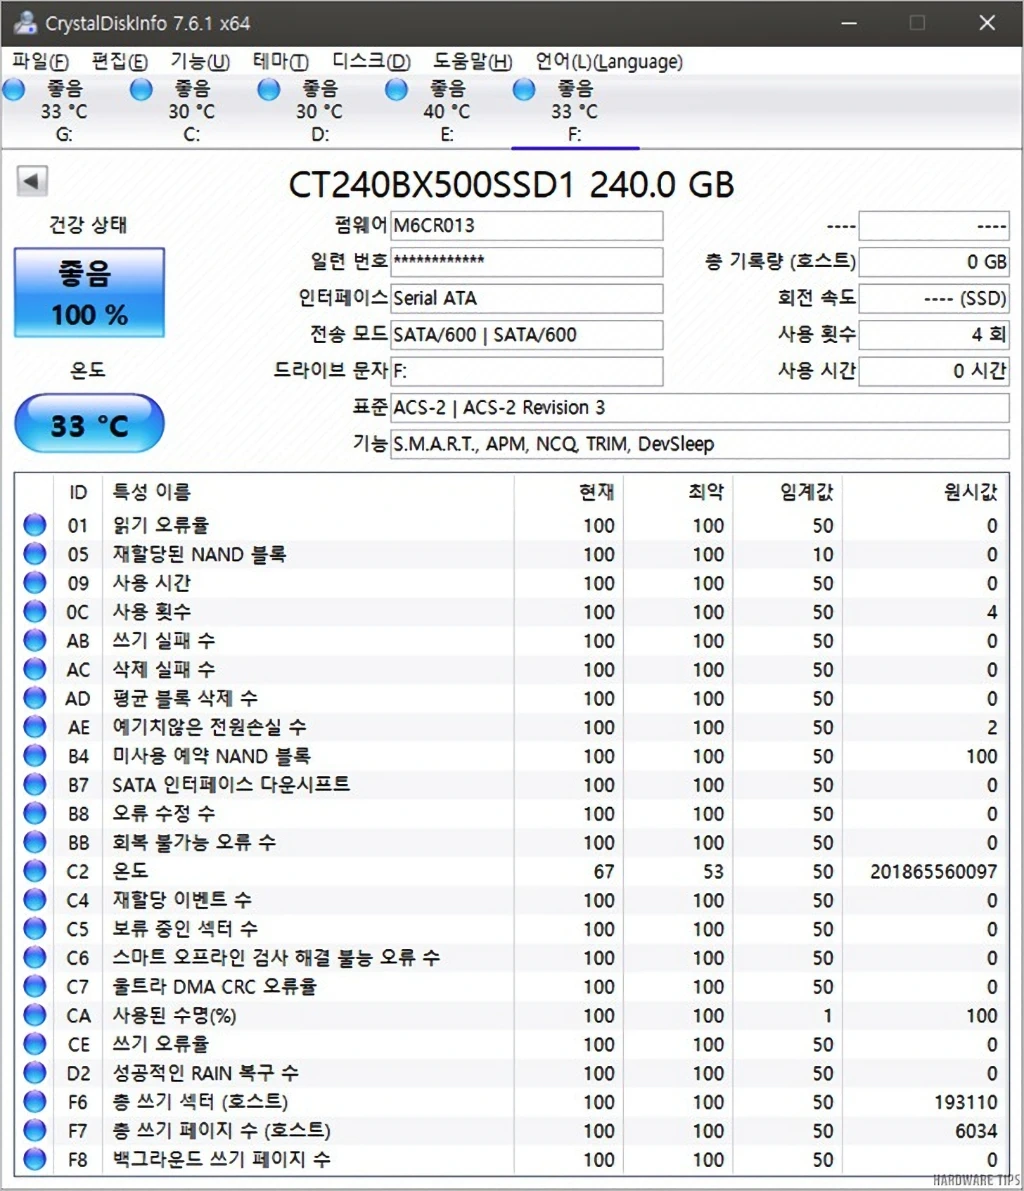The width and height of the screenshot is (1024, 1191).
Task: Click status orb for attribute 0C 사용 횟수
Action: 34,611
